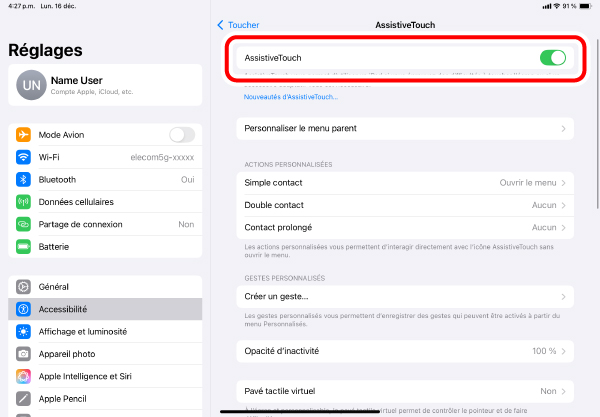Viewport: 600px width, 417px height.
Task: Open Opacité d'inactivité setting
Action: coord(406,351)
